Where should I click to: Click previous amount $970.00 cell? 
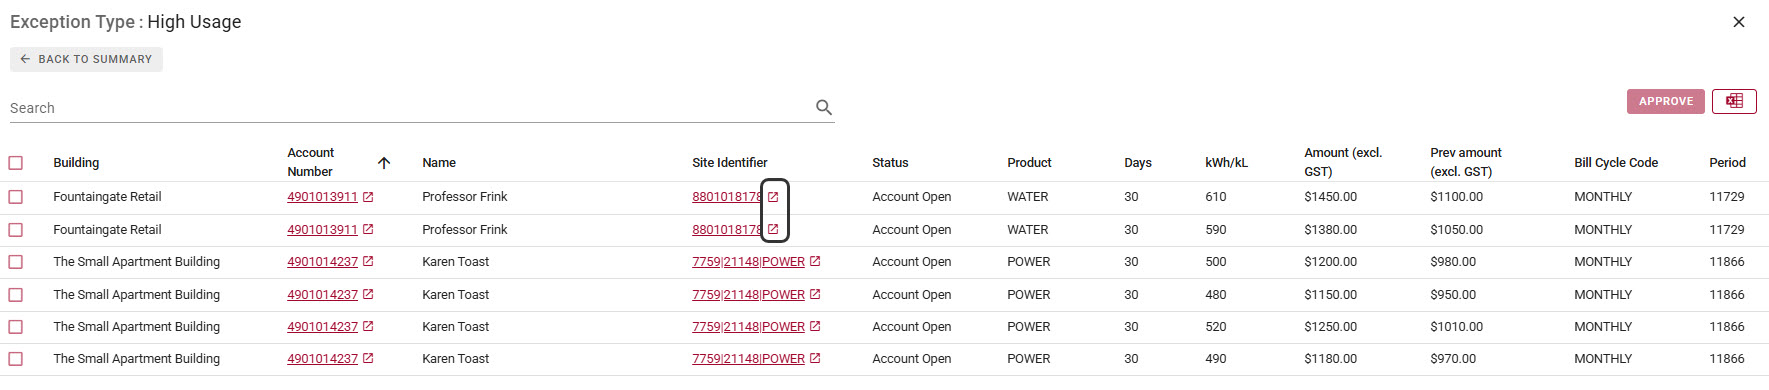pyautogui.click(x=1453, y=359)
